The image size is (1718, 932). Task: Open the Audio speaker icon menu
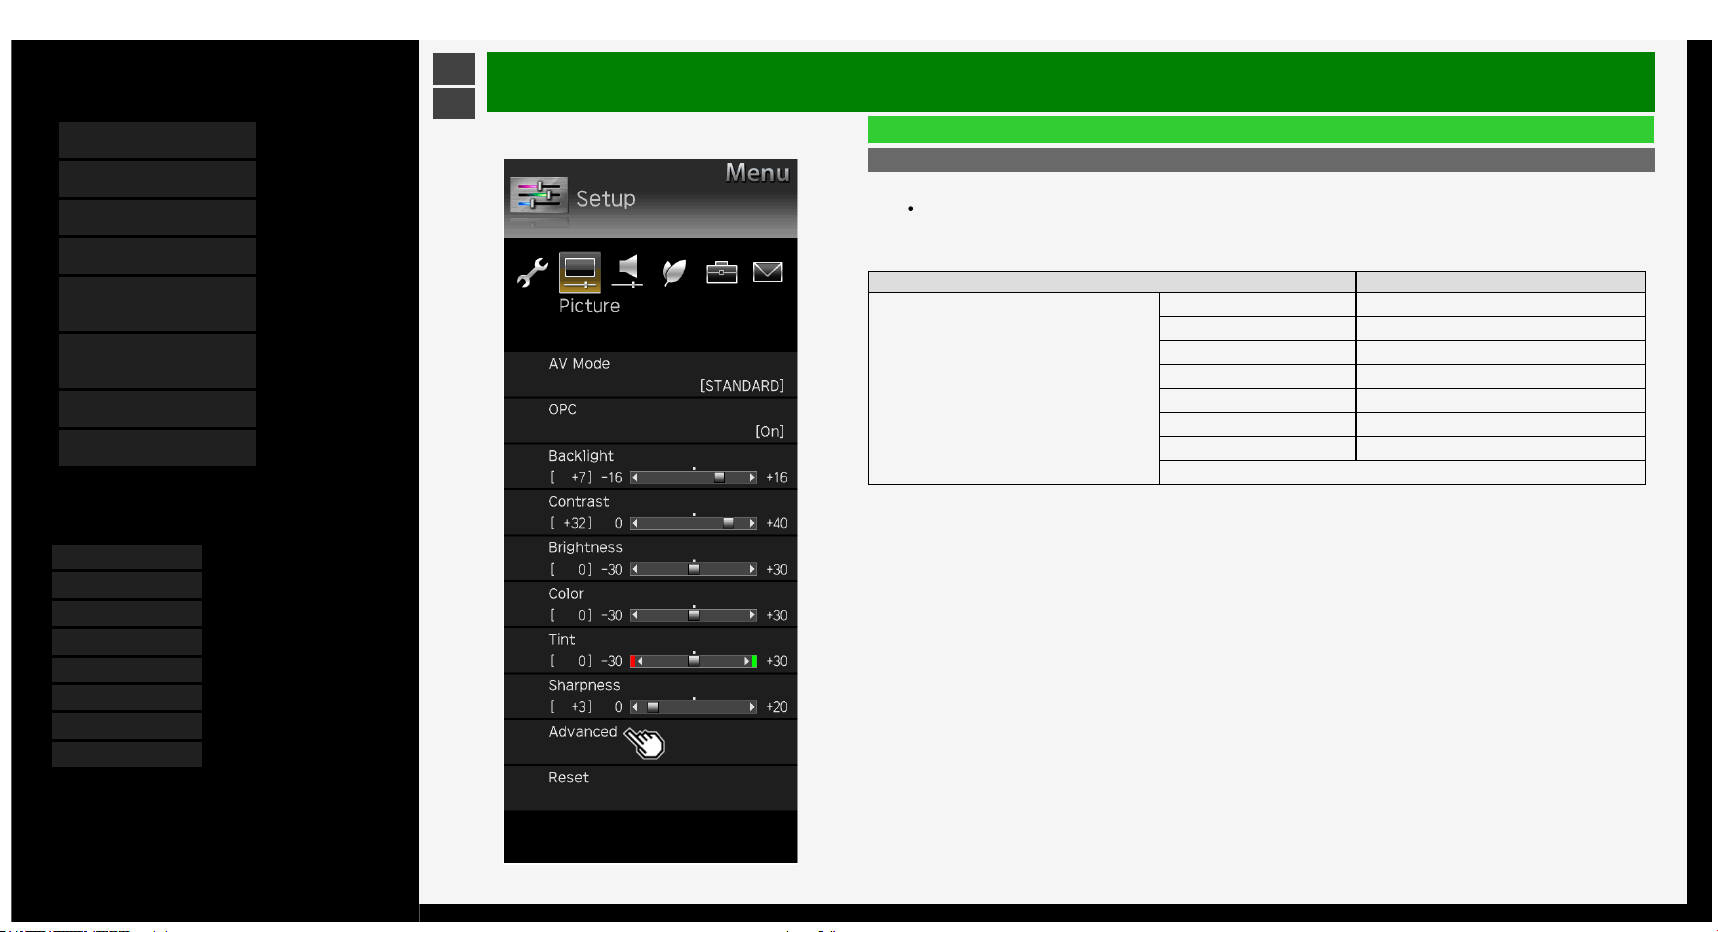[x=628, y=271]
